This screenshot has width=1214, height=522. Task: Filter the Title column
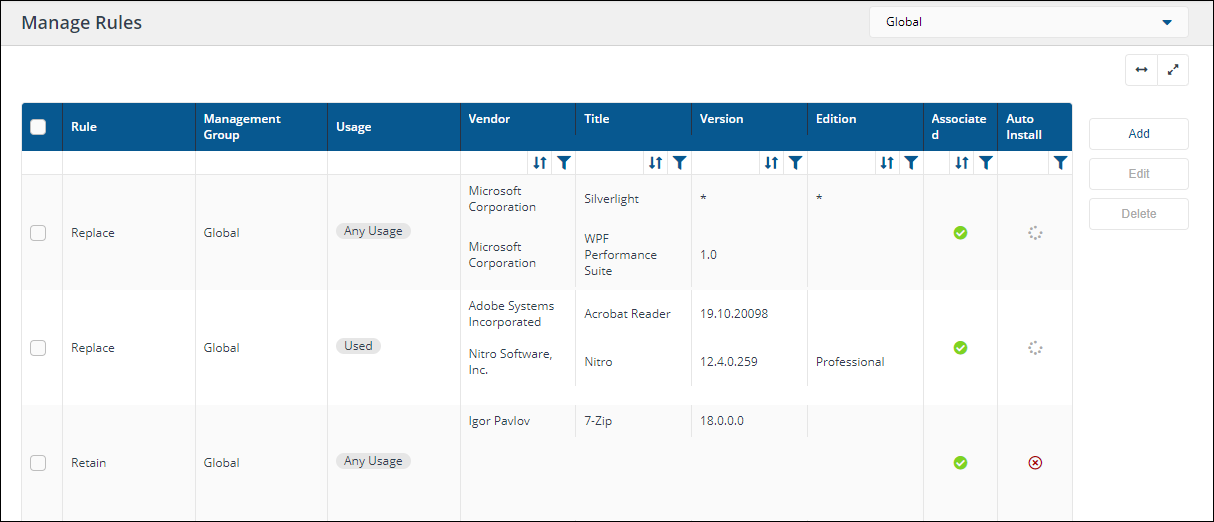tap(679, 163)
